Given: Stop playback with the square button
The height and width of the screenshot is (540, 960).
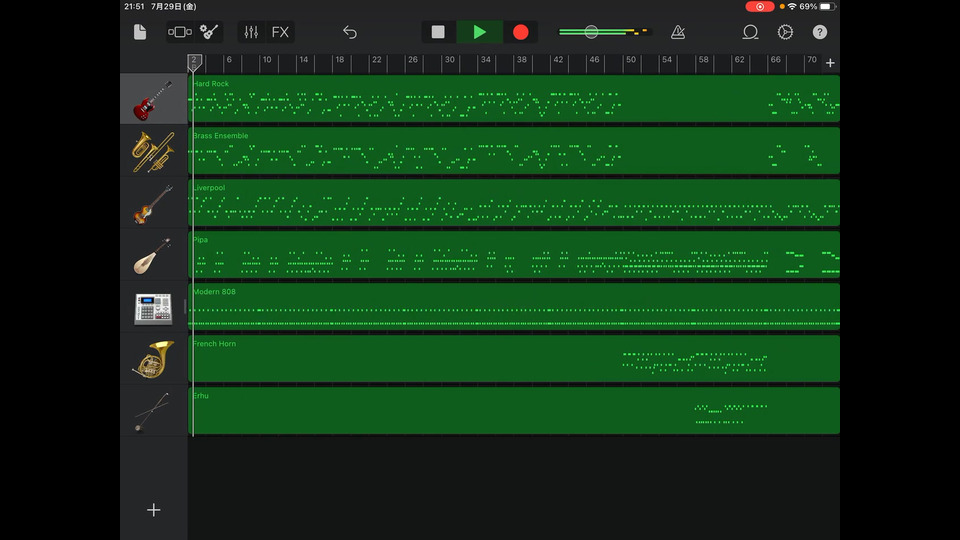Looking at the screenshot, I should coord(438,32).
